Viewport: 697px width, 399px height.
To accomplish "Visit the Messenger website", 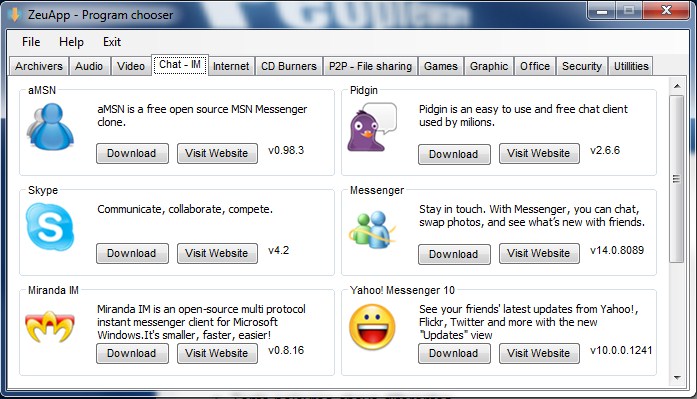I will (x=539, y=253).
